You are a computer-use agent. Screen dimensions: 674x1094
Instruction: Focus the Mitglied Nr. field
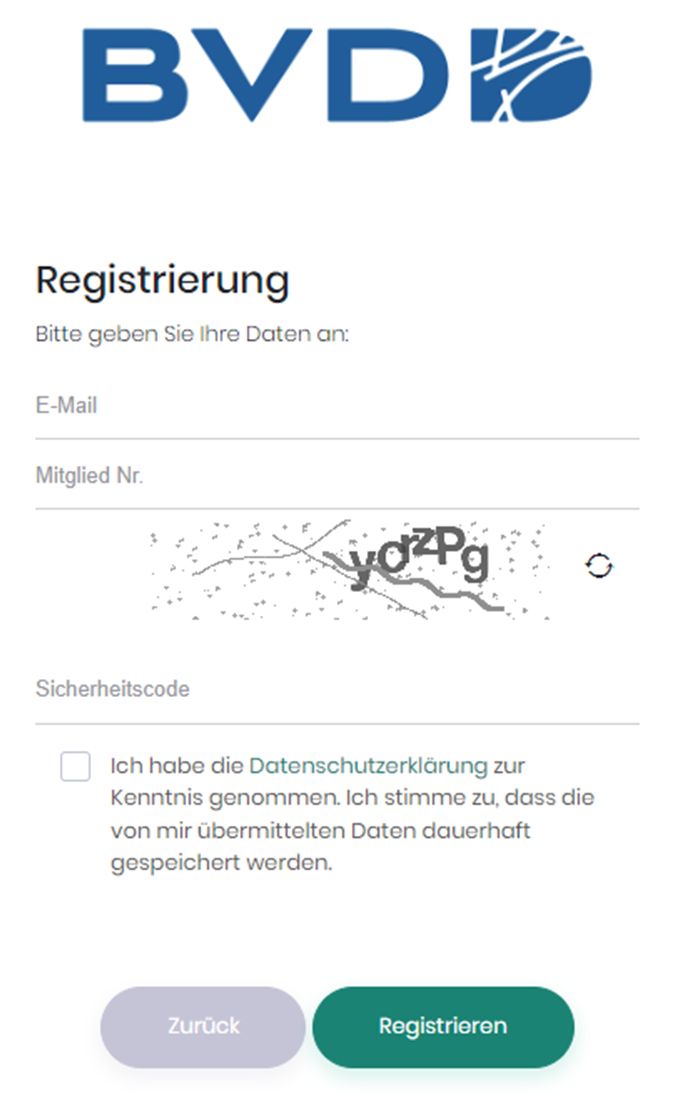click(x=337, y=476)
